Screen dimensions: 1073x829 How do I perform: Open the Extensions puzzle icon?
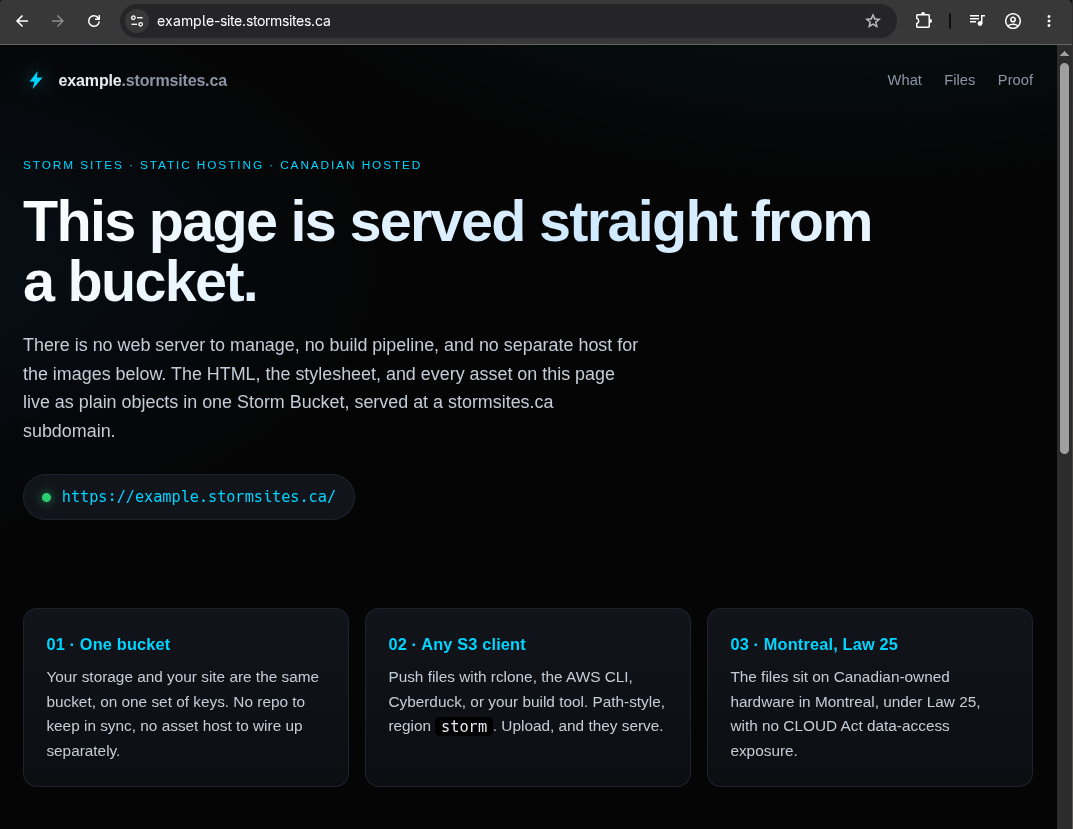pyautogui.click(x=923, y=21)
